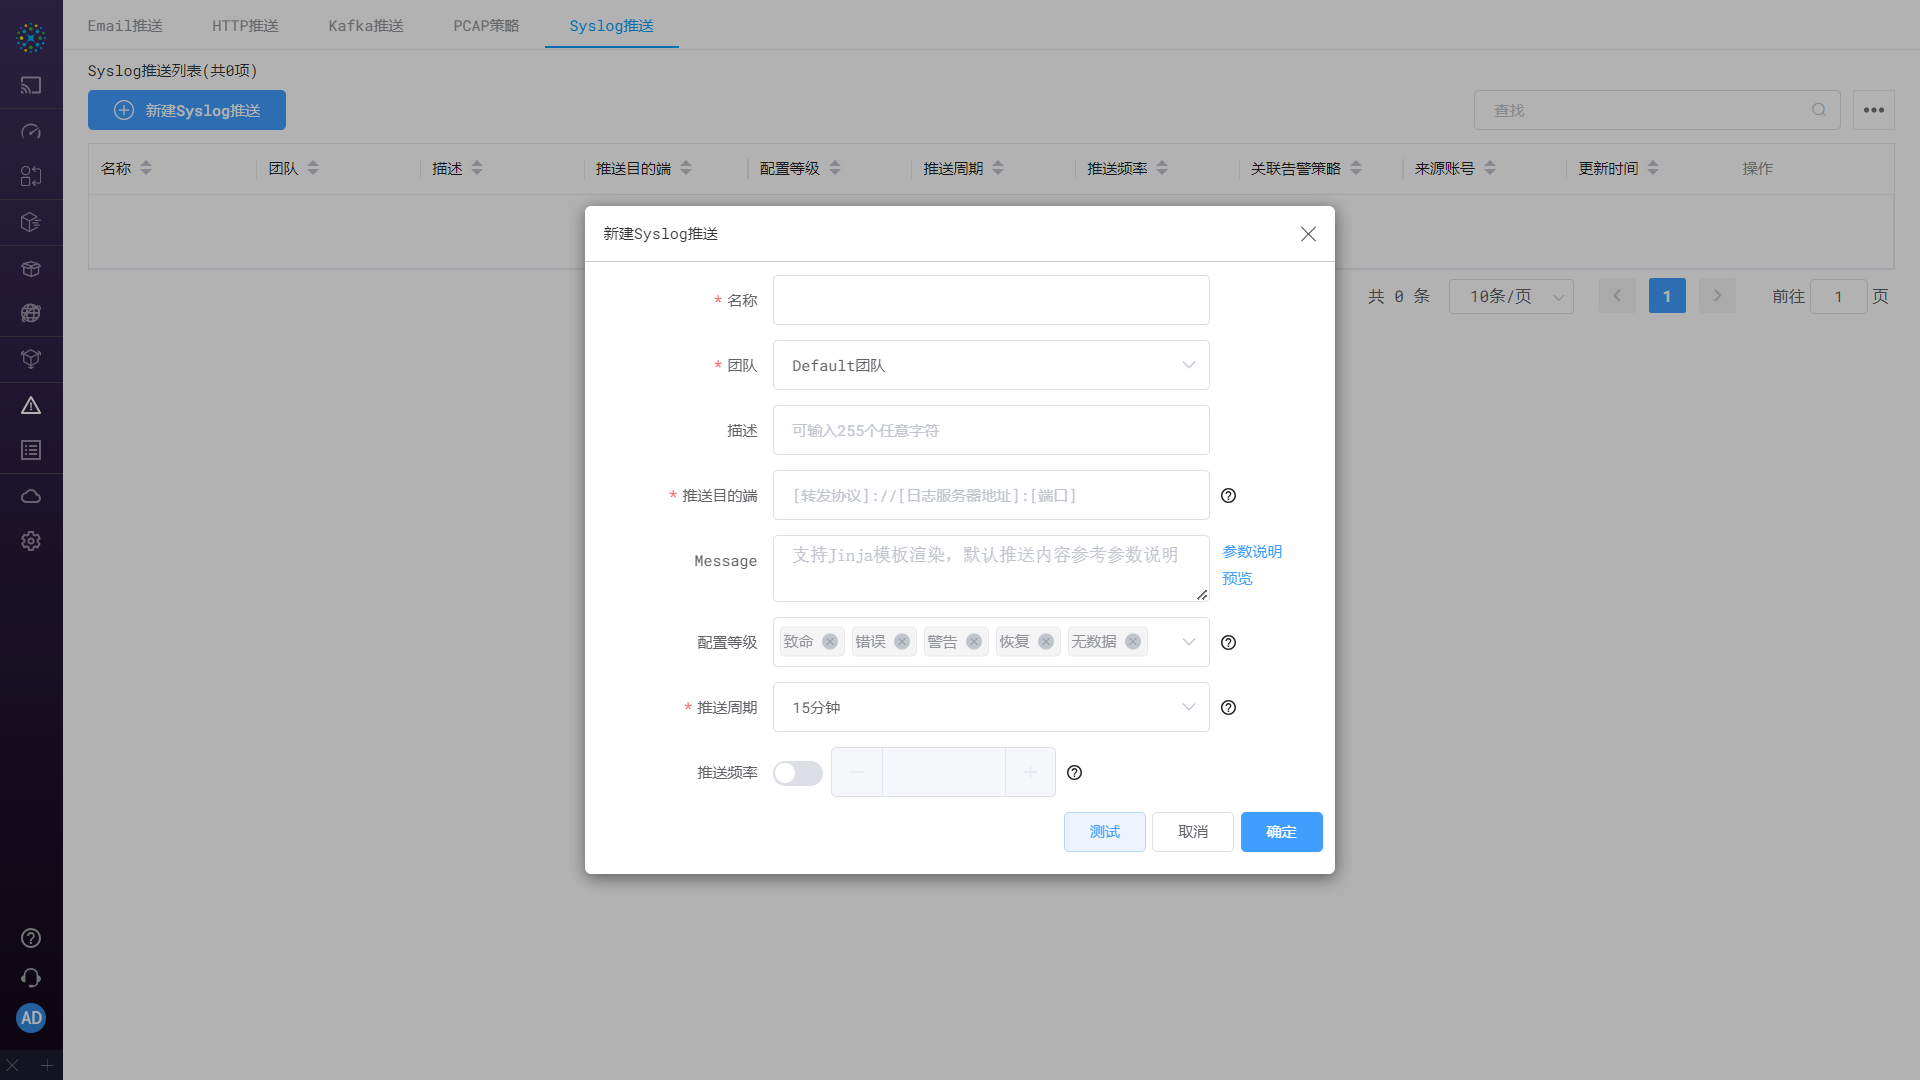Switch to the Email推送 tab
Viewport: 1920px width, 1080px height.
pyautogui.click(x=124, y=25)
